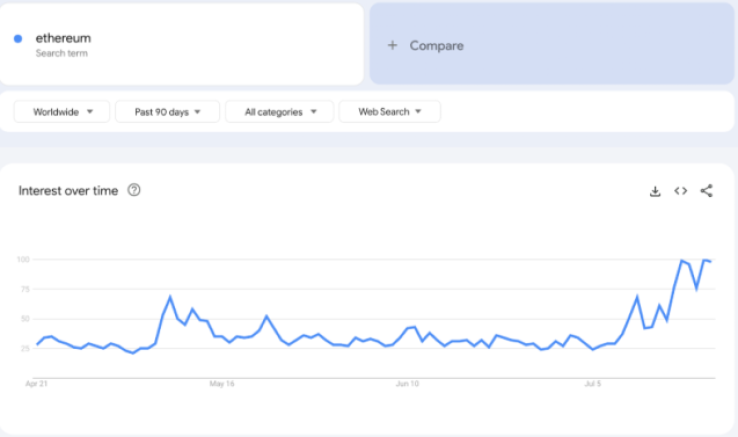Click the blue dot beside ethereum

pyautogui.click(x=18, y=39)
